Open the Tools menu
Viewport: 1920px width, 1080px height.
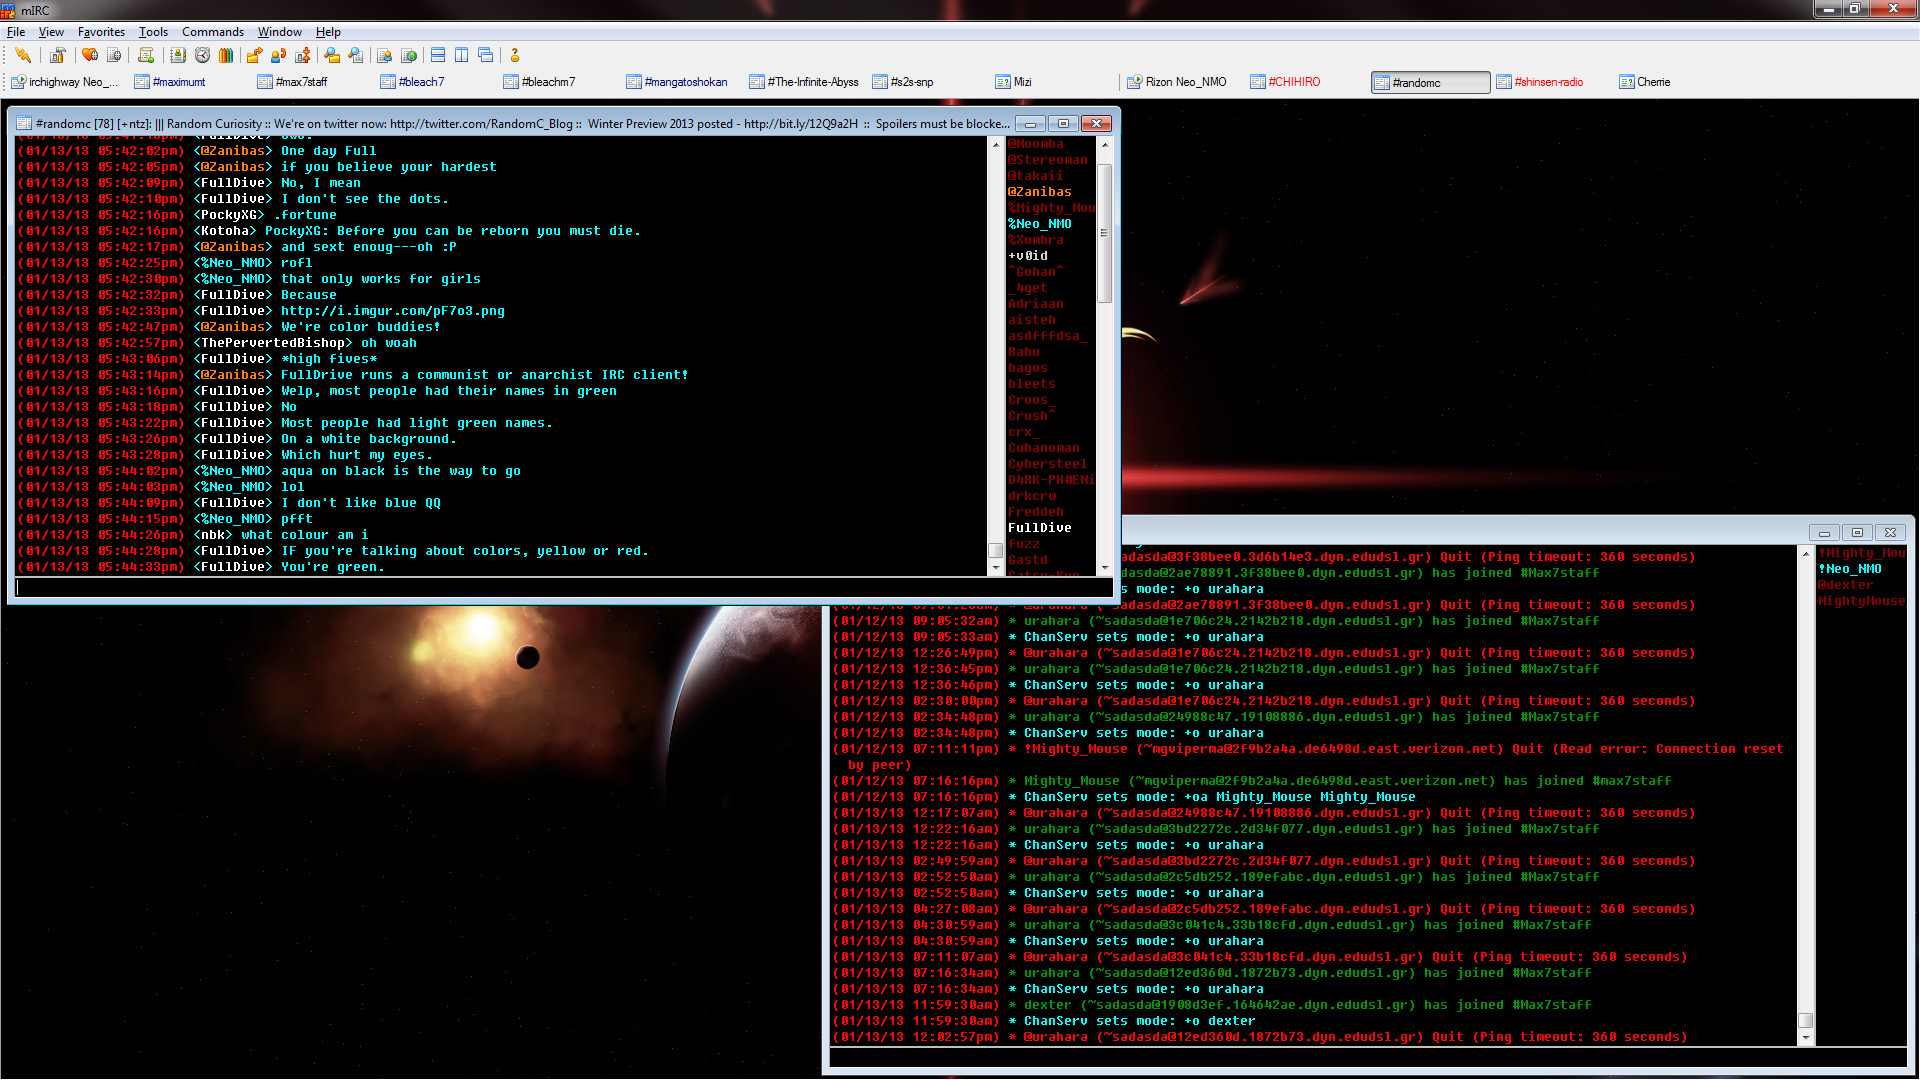pos(153,32)
